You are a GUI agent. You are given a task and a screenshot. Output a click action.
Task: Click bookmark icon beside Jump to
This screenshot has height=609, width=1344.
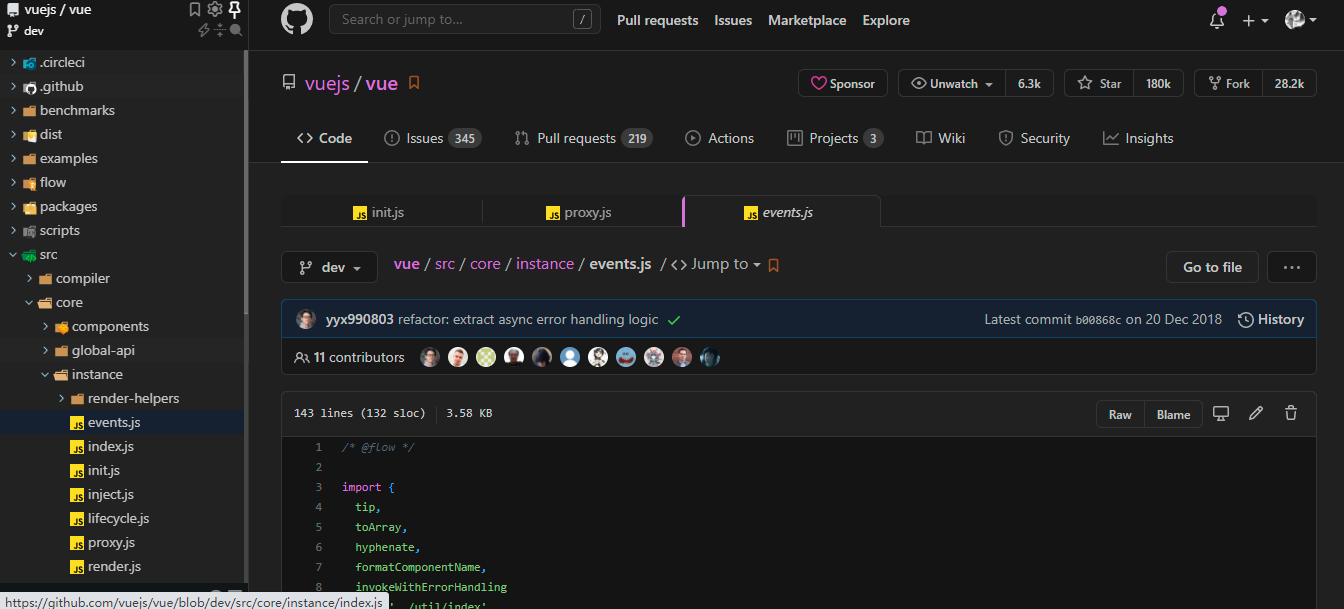[773, 265]
